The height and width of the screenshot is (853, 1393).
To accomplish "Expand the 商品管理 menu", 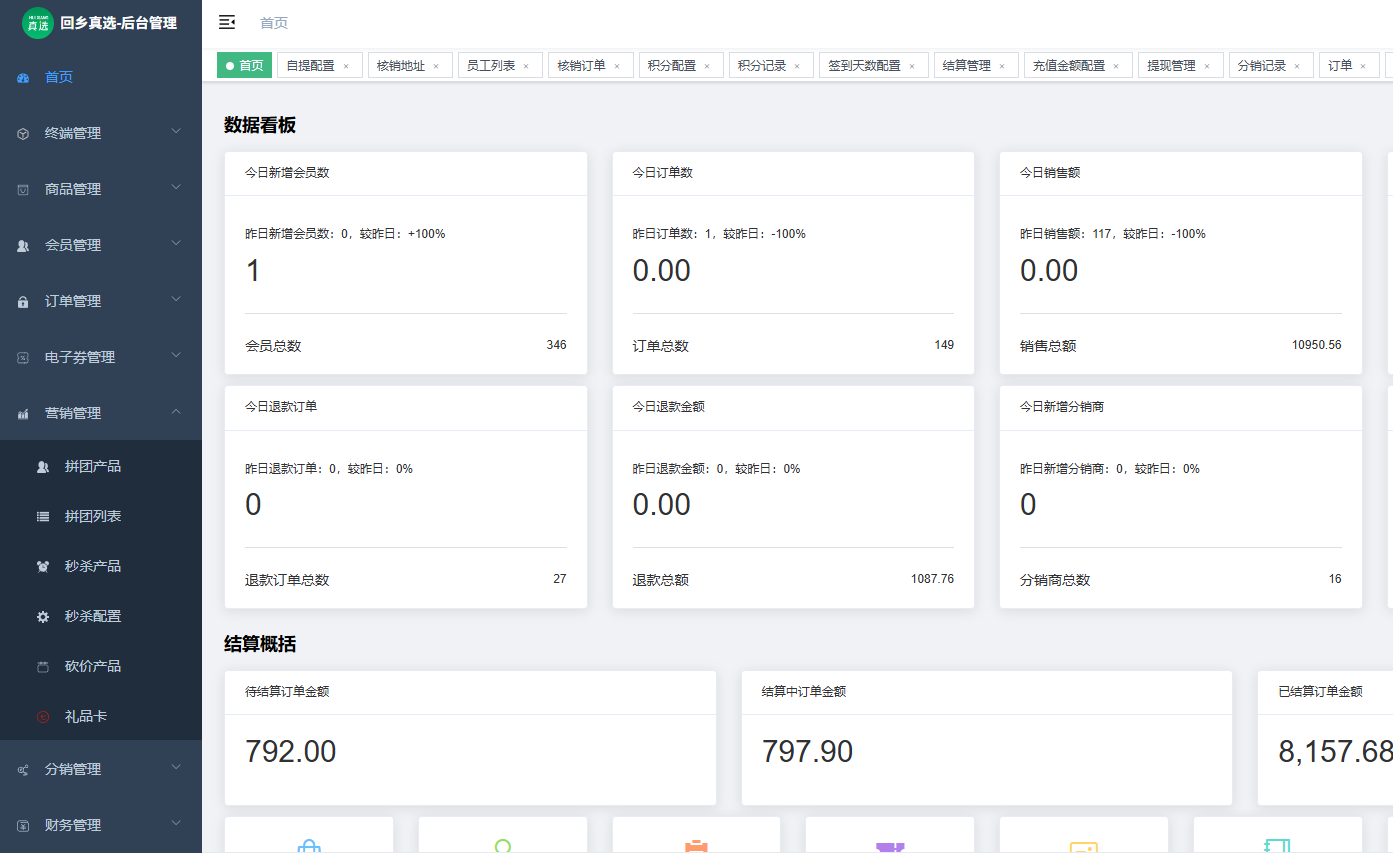I will tap(100, 189).
